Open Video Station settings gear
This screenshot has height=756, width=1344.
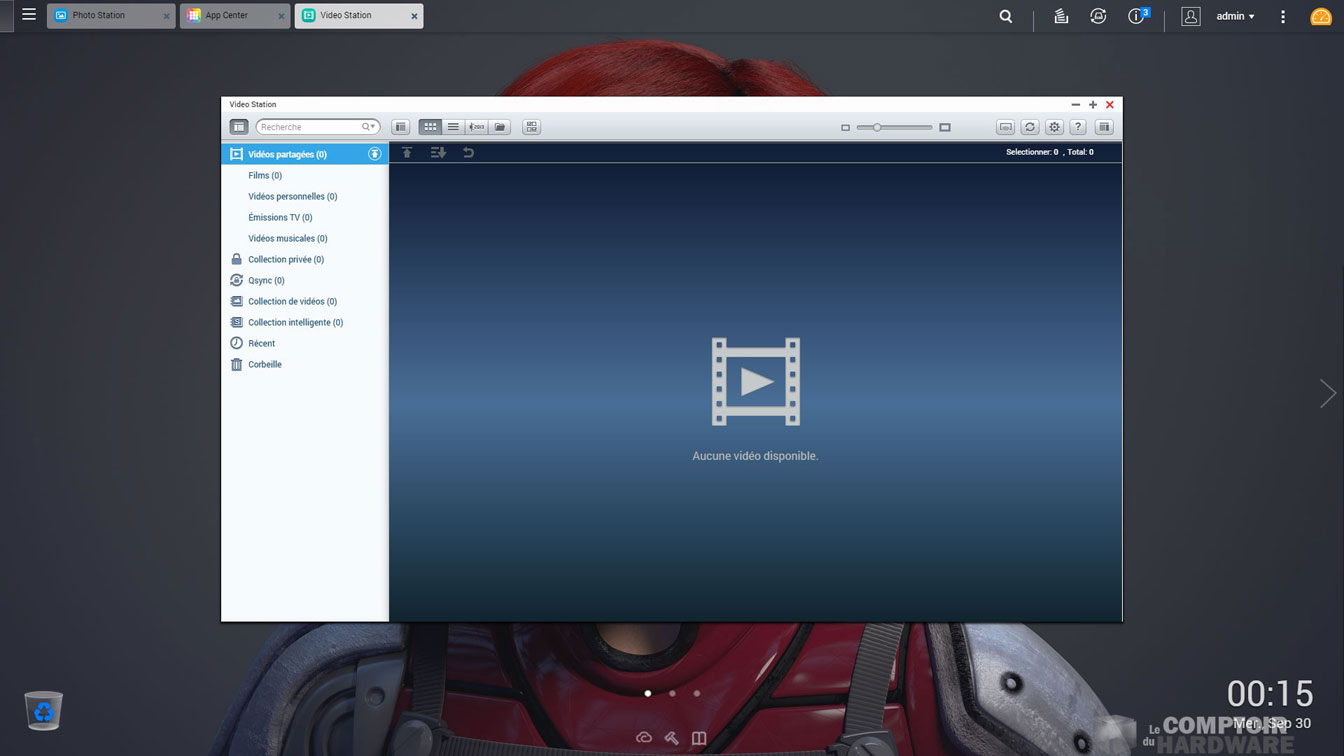click(x=1054, y=127)
